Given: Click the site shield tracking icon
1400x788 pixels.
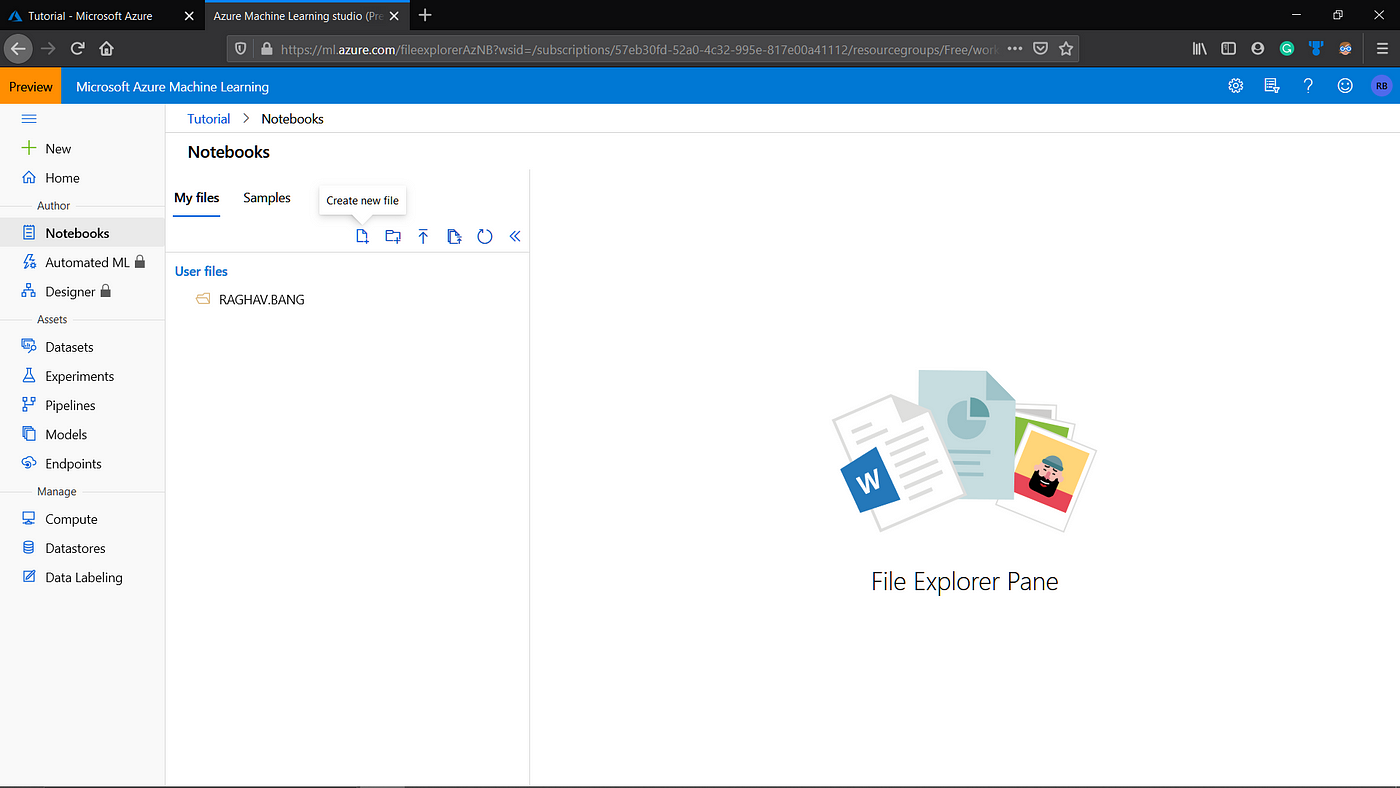Looking at the screenshot, I should tap(241, 48).
